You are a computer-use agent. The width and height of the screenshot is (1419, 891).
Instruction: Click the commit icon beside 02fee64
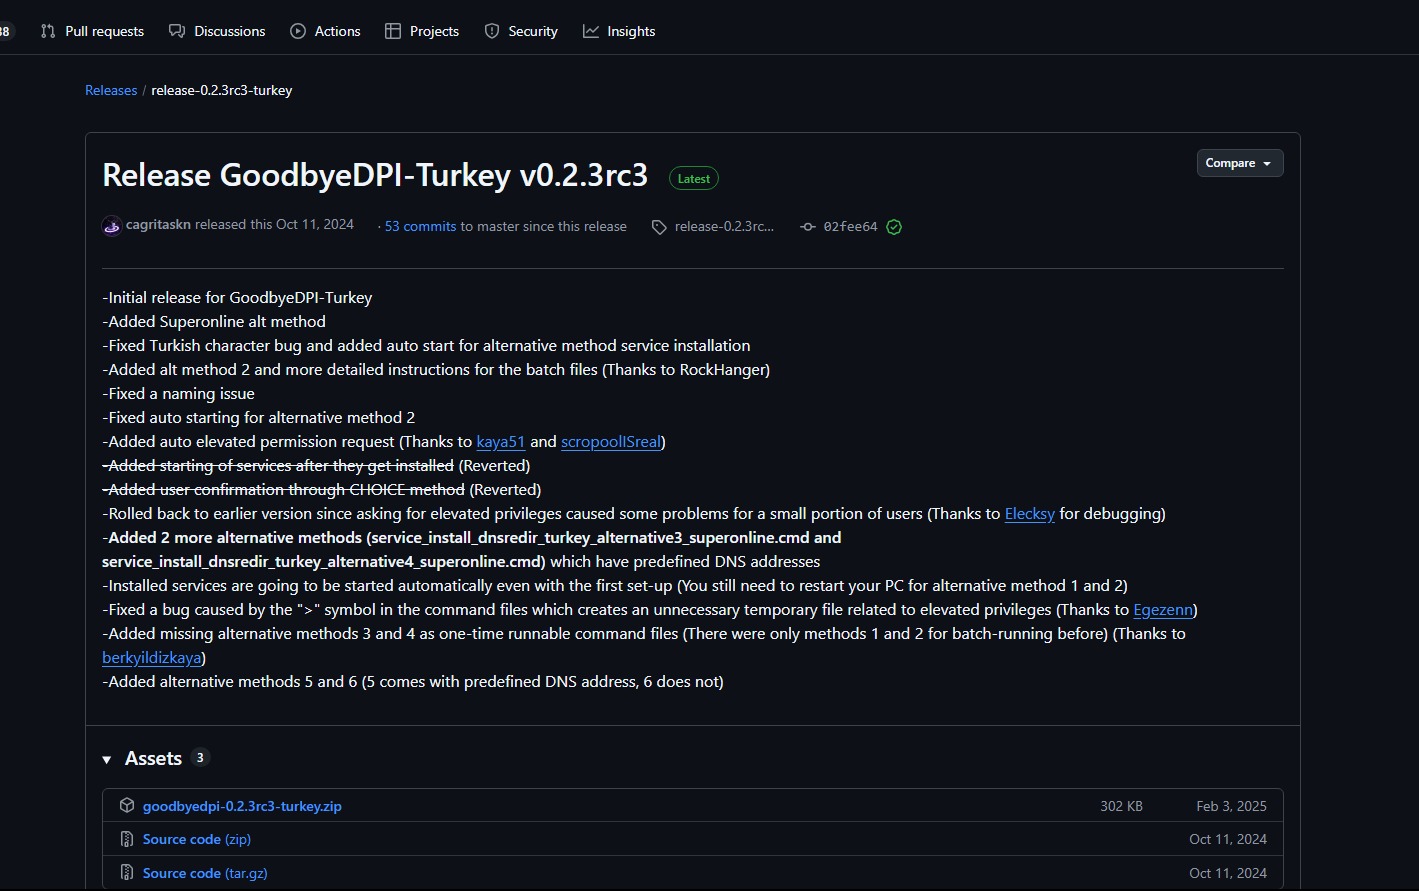click(808, 227)
